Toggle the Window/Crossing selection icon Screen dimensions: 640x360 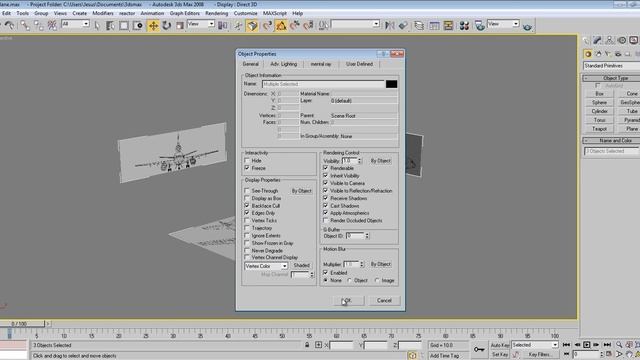[138, 26]
